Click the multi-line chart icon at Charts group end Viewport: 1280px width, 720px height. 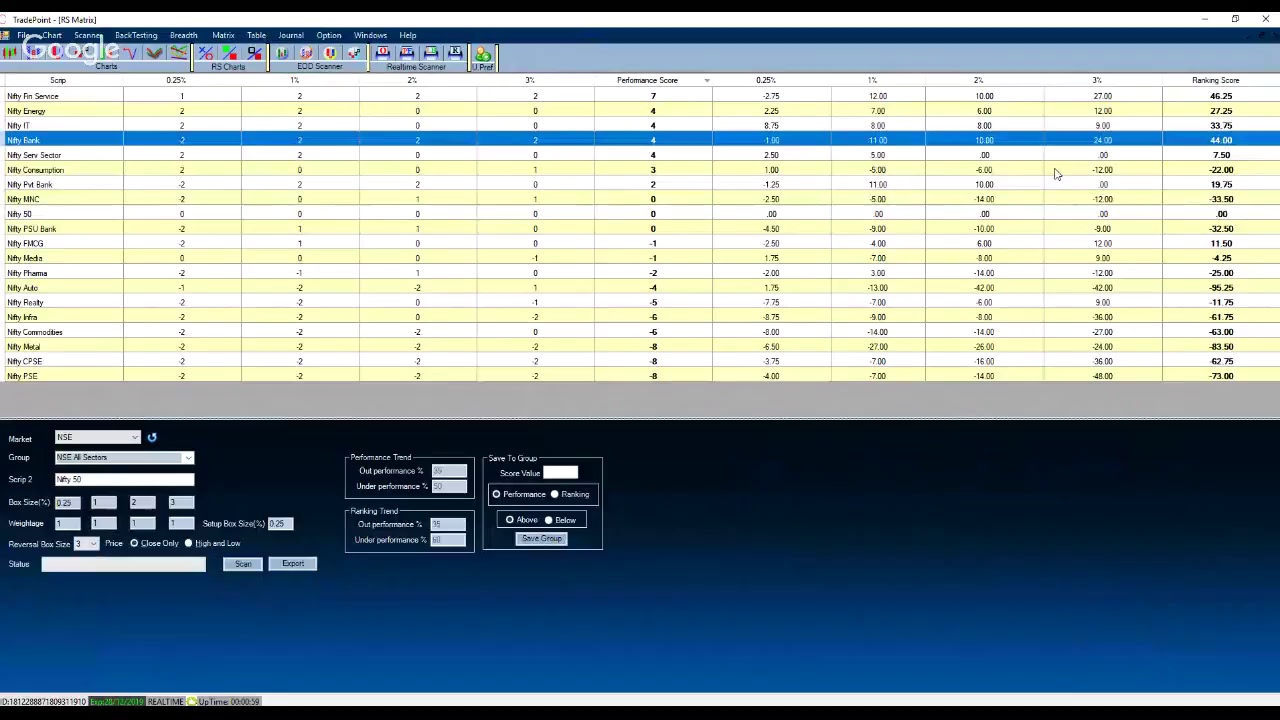coord(178,53)
